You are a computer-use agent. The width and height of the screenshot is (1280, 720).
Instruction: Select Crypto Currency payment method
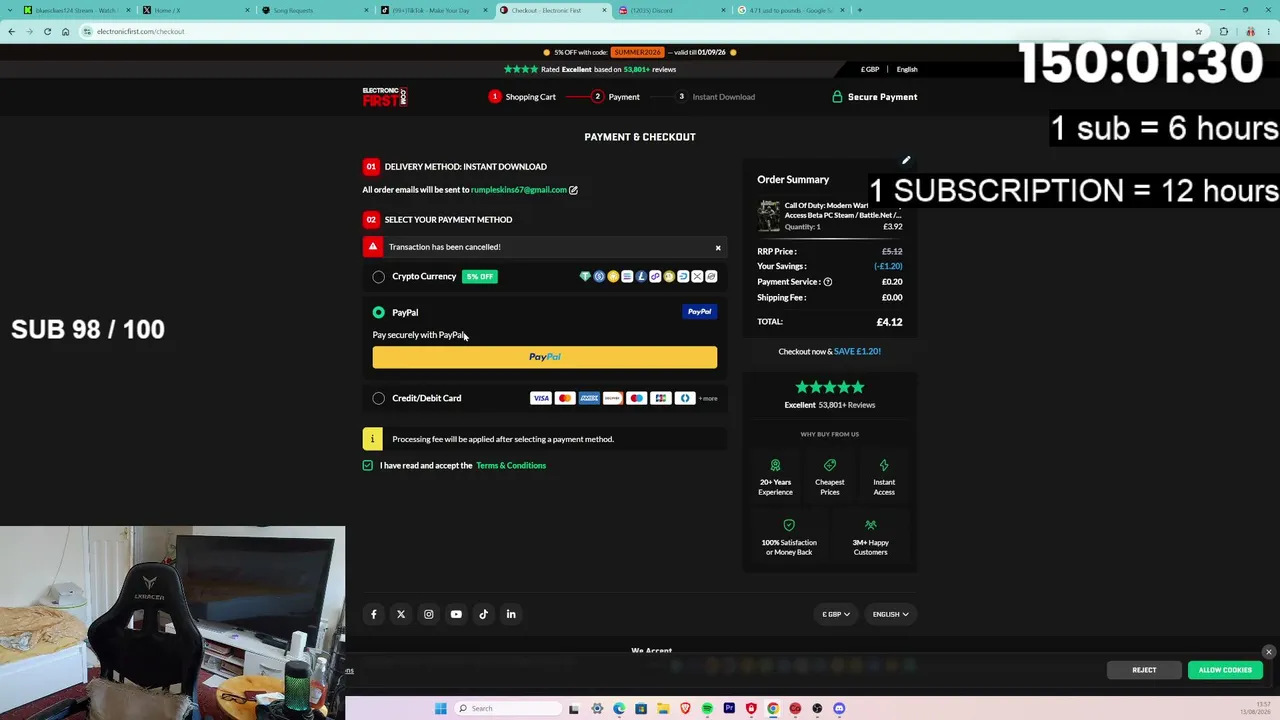click(379, 277)
